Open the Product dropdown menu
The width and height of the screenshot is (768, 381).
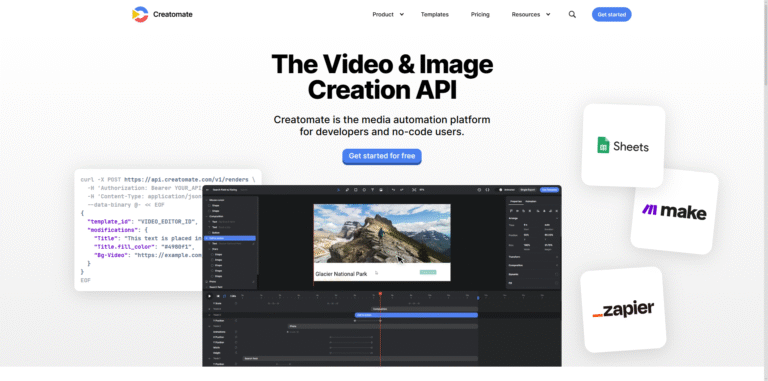(x=388, y=15)
